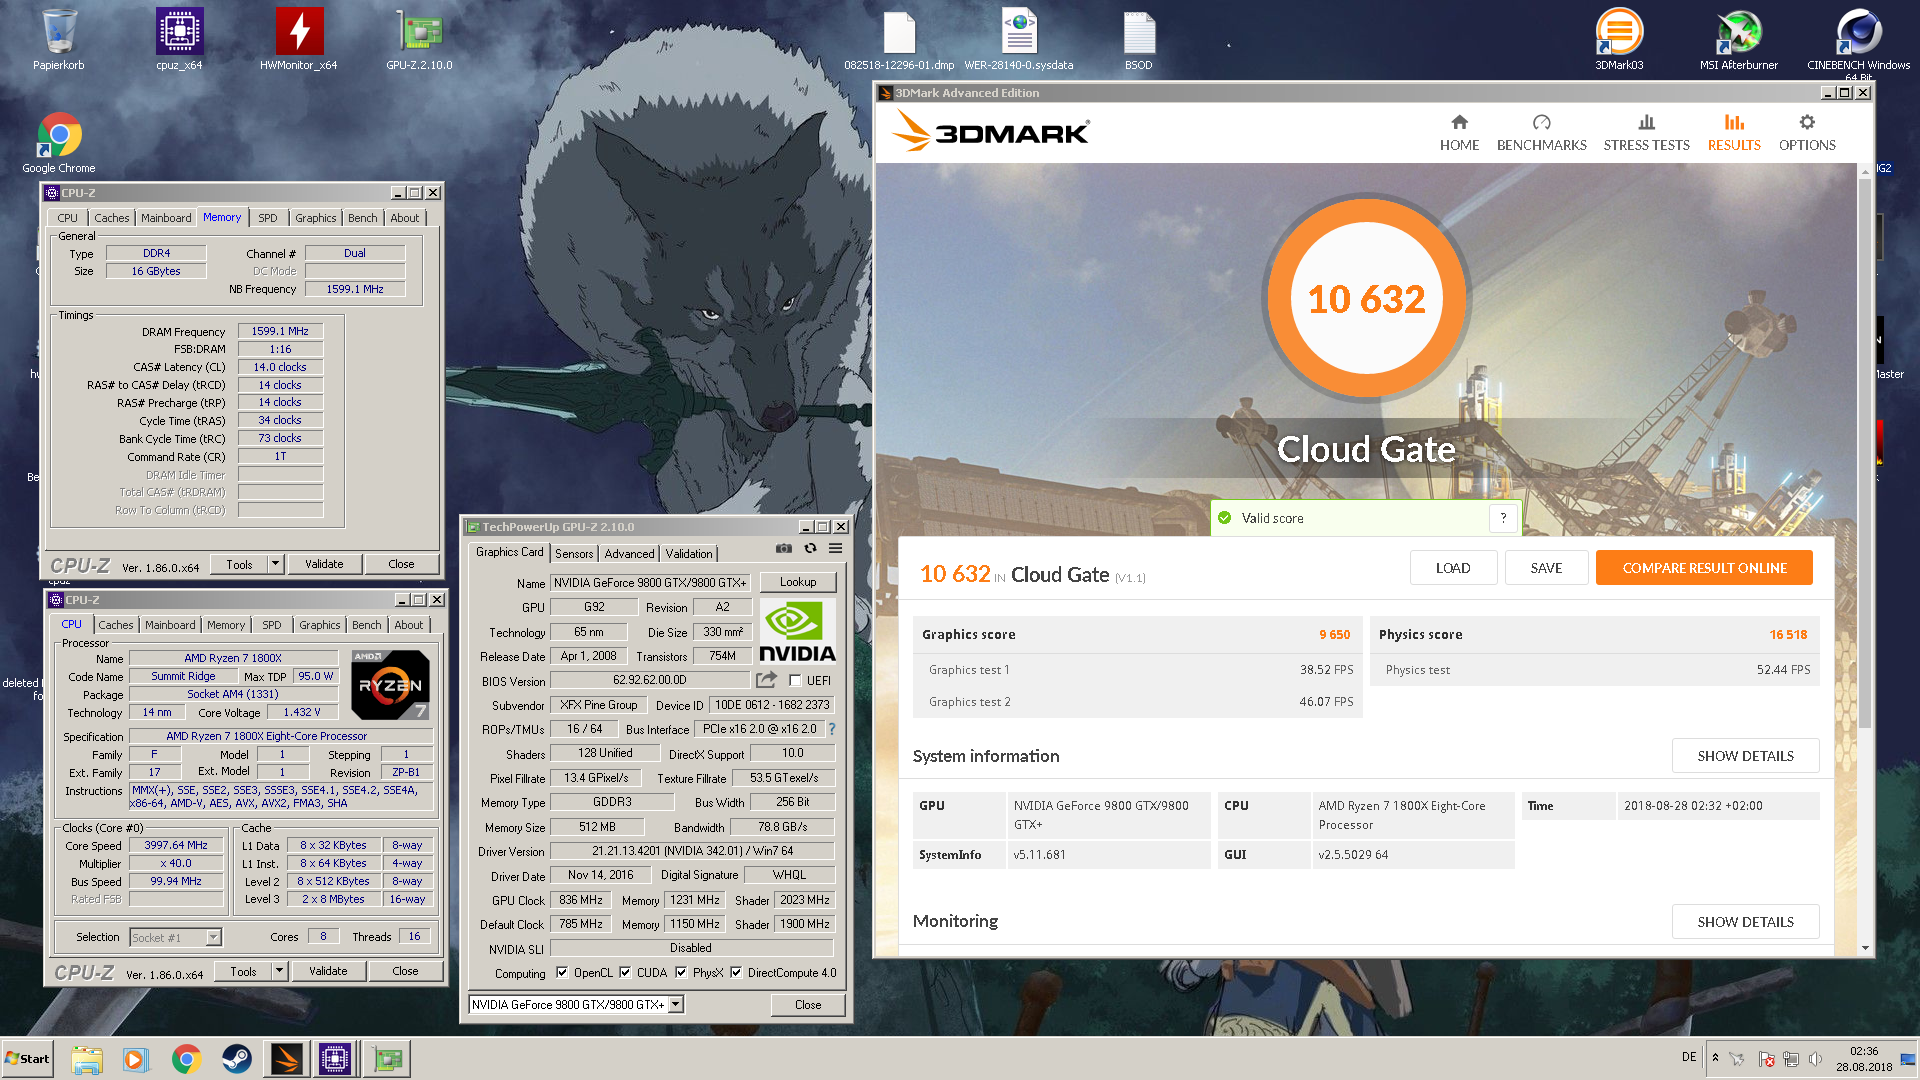Open the MSI Afterburner desktop shortcut
Screen dimensions: 1920x1080
tap(1739, 40)
